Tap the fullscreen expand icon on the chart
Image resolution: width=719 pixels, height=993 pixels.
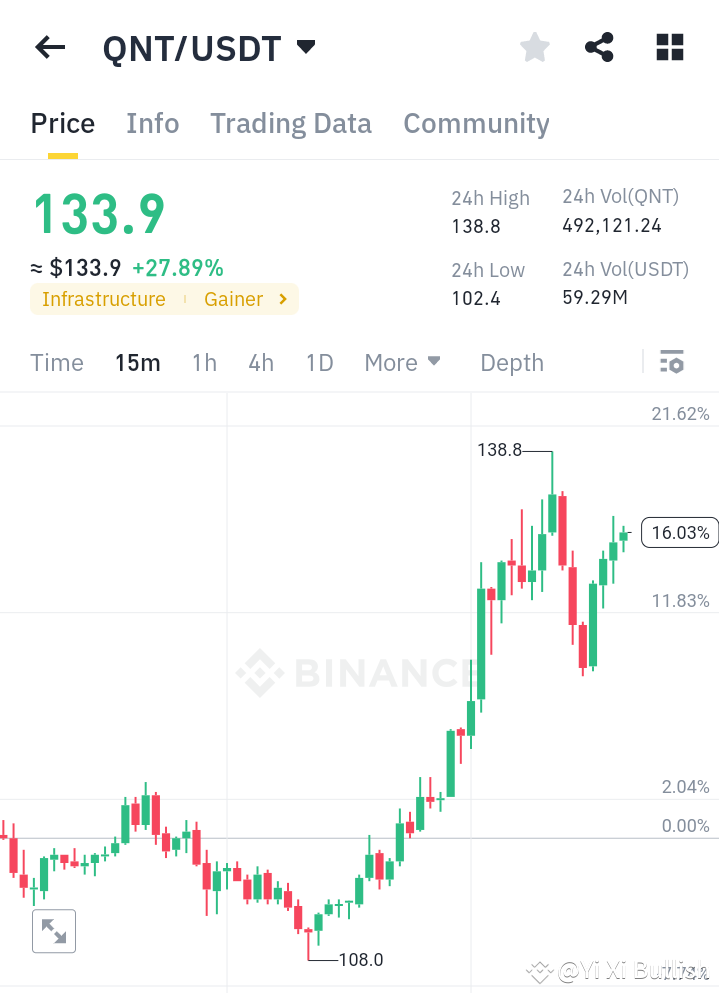(54, 931)
